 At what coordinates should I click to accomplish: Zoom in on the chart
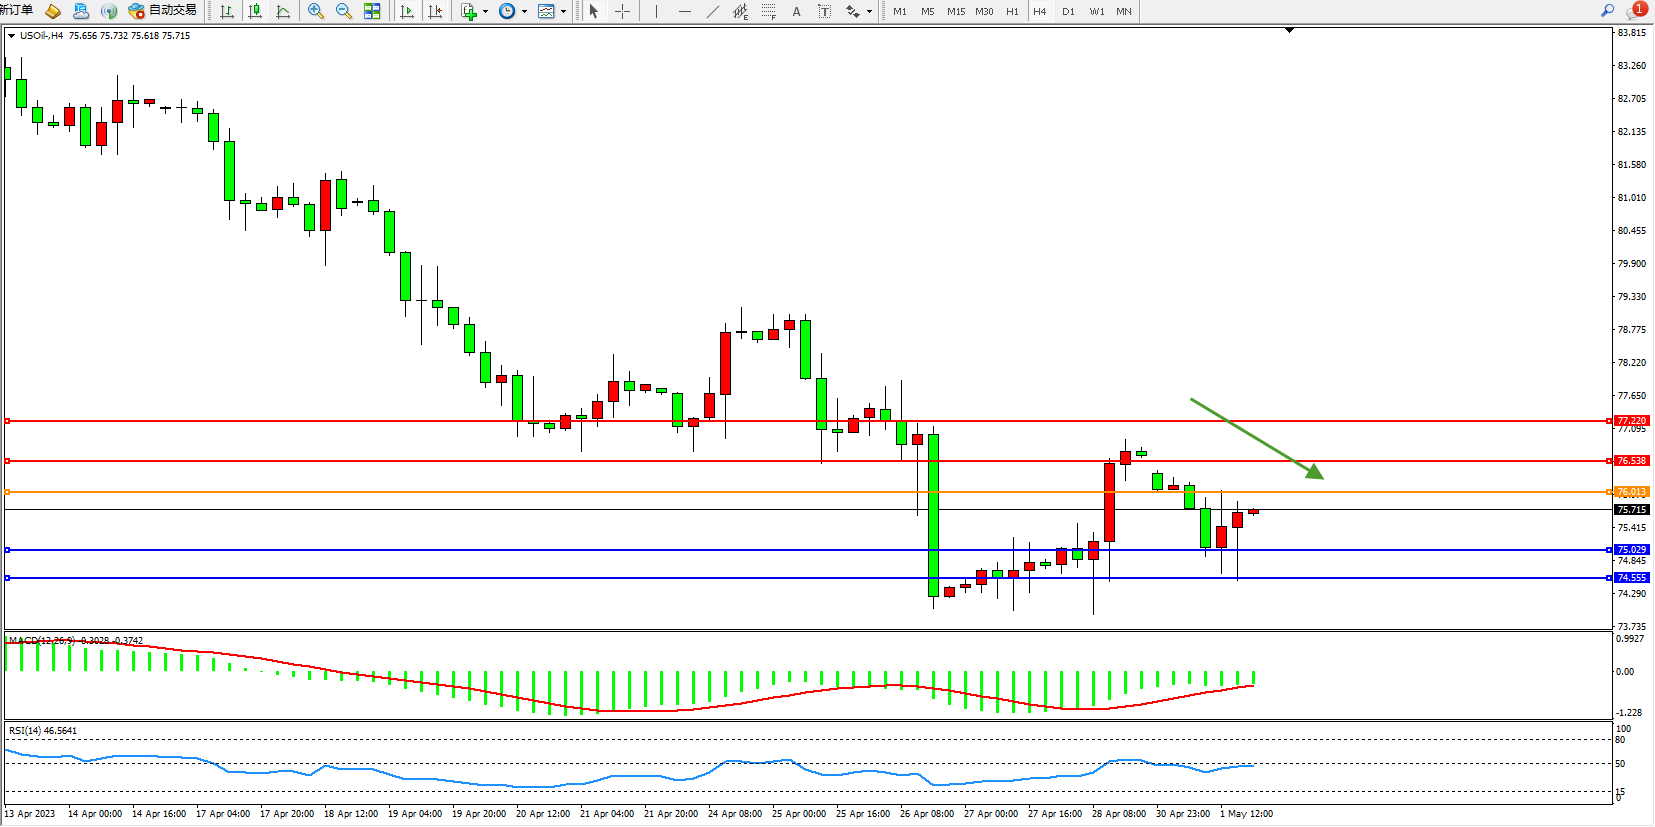click(316, 11)
